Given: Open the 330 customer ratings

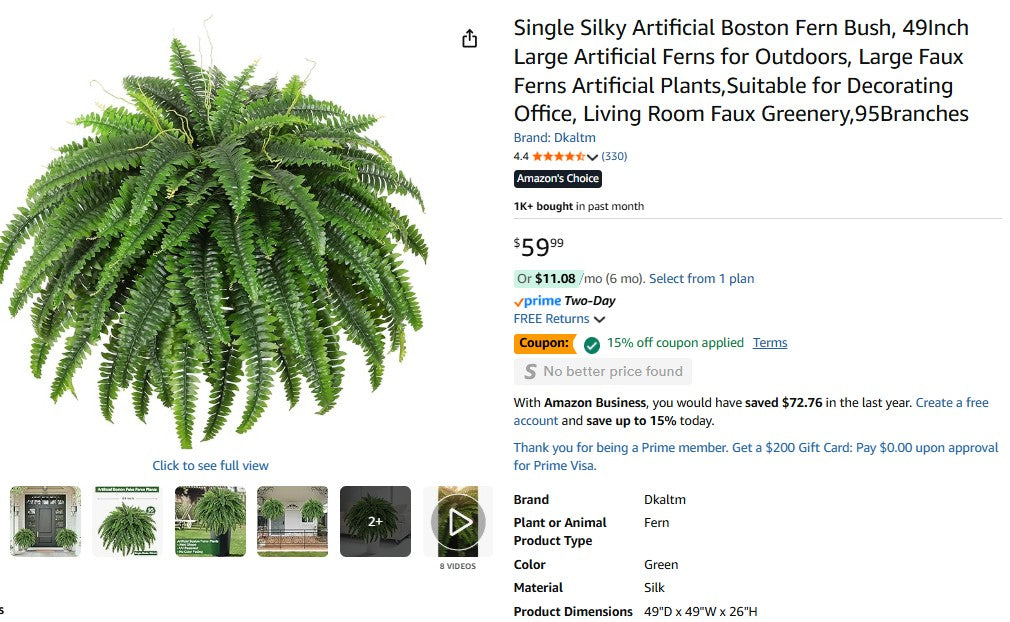Looking at the screenshot, I should coord(613,156).
